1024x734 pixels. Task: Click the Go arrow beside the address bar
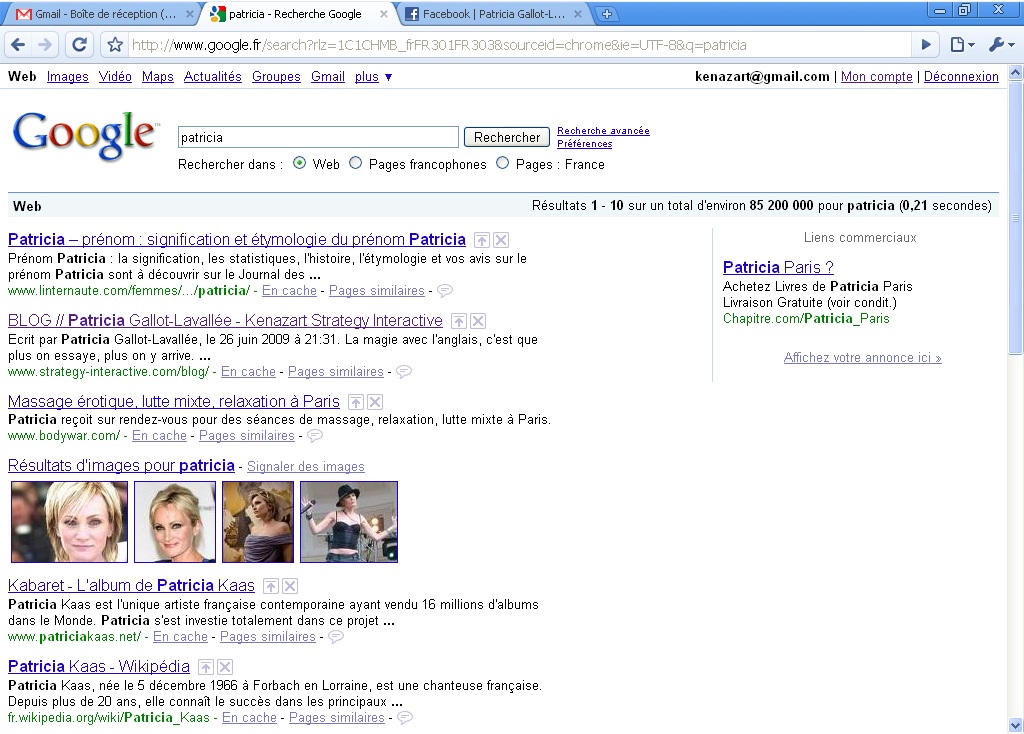(x=926, y=44)
